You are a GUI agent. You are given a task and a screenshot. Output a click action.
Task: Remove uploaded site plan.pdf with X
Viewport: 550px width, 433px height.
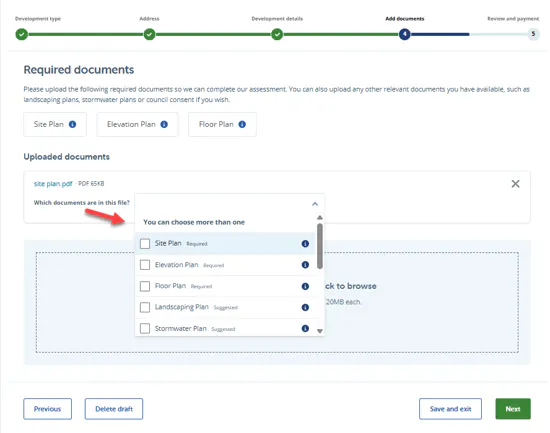point(515,184)
